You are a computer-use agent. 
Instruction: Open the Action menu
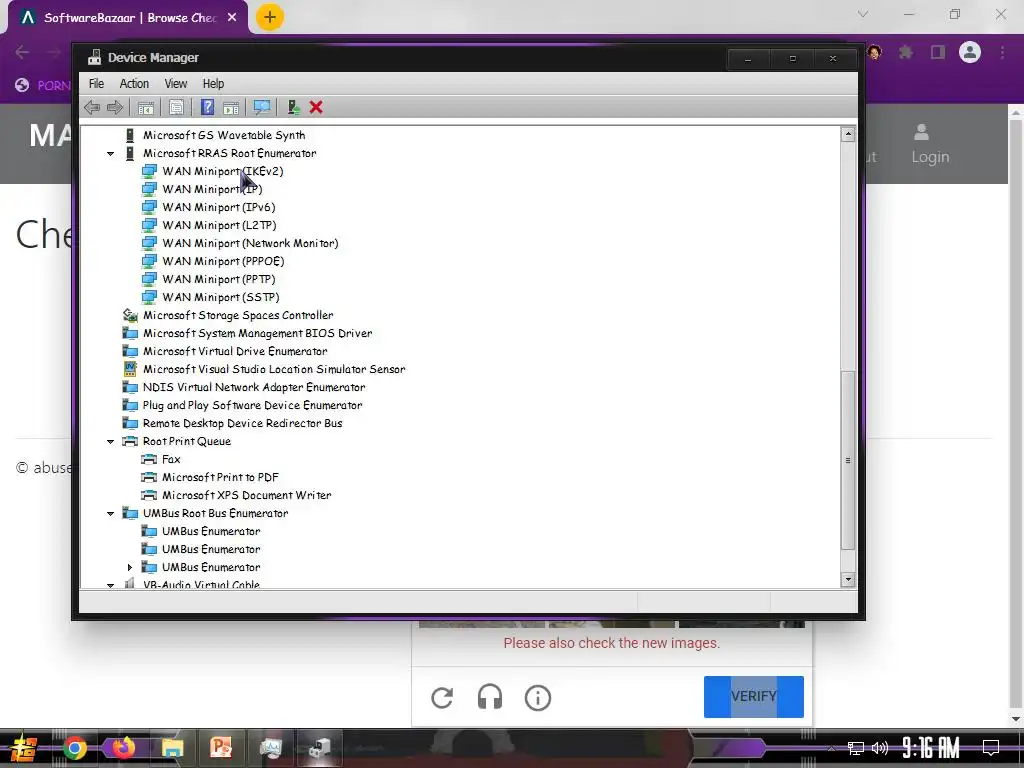pyautogui.click(x=134, y=84)
